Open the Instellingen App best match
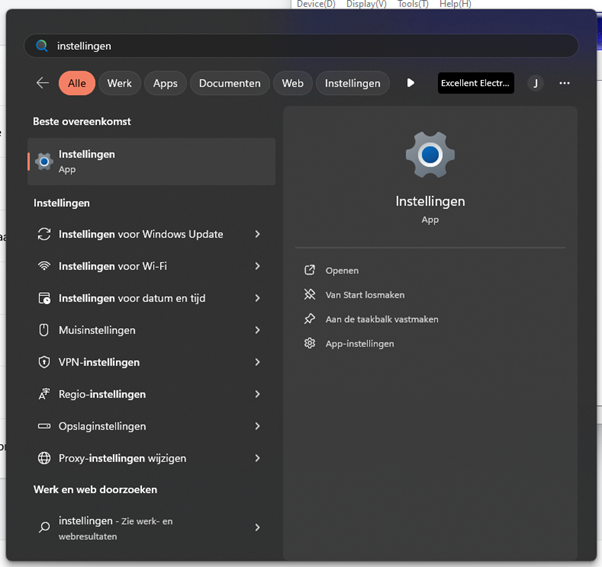This screenshot has width=602, height=567. [x=151, y=162]
